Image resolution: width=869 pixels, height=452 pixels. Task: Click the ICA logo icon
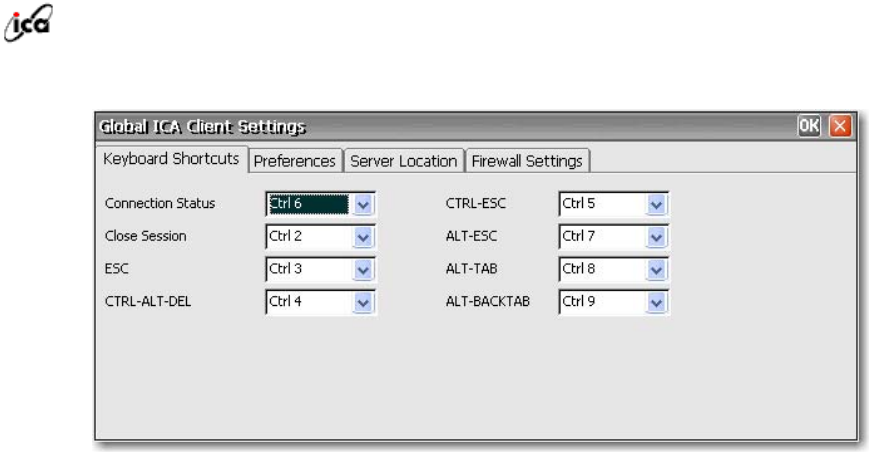point(28,23)
